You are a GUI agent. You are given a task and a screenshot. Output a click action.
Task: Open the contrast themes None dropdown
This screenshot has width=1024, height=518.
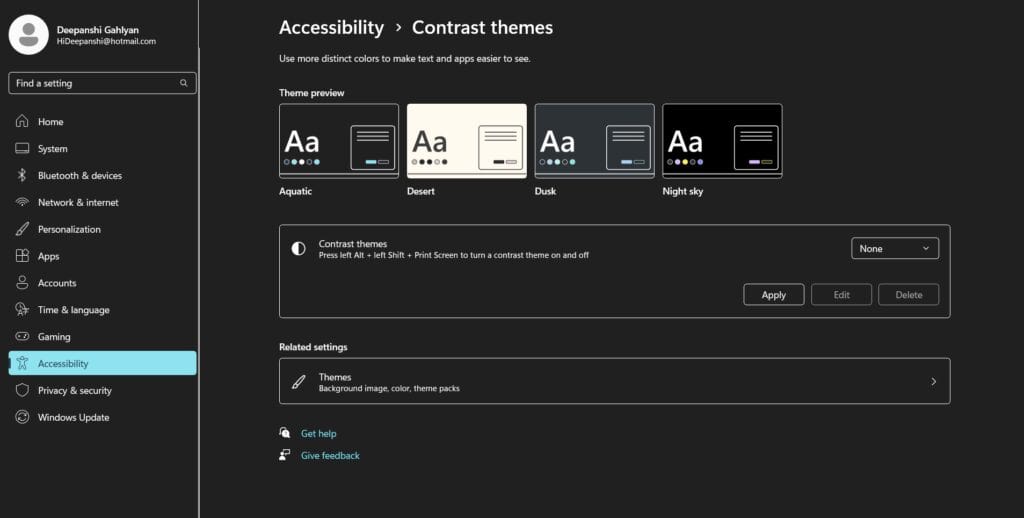894,249
